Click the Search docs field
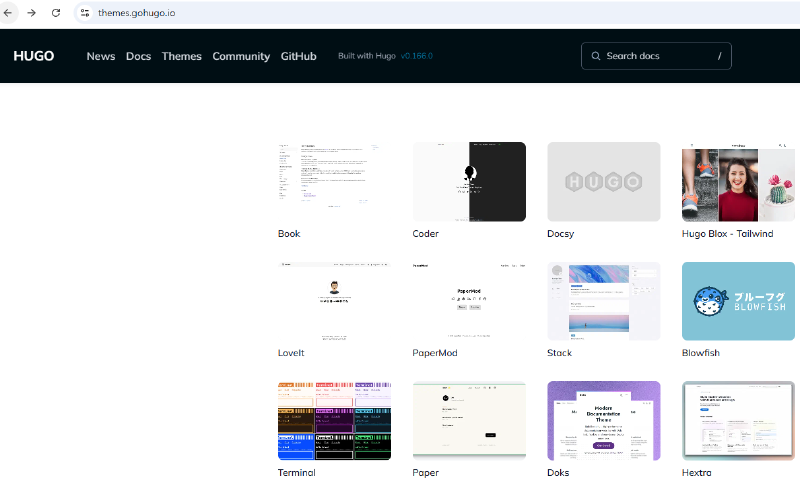The height and width of the screenshot is (482, 800). [x=656, y=56]
